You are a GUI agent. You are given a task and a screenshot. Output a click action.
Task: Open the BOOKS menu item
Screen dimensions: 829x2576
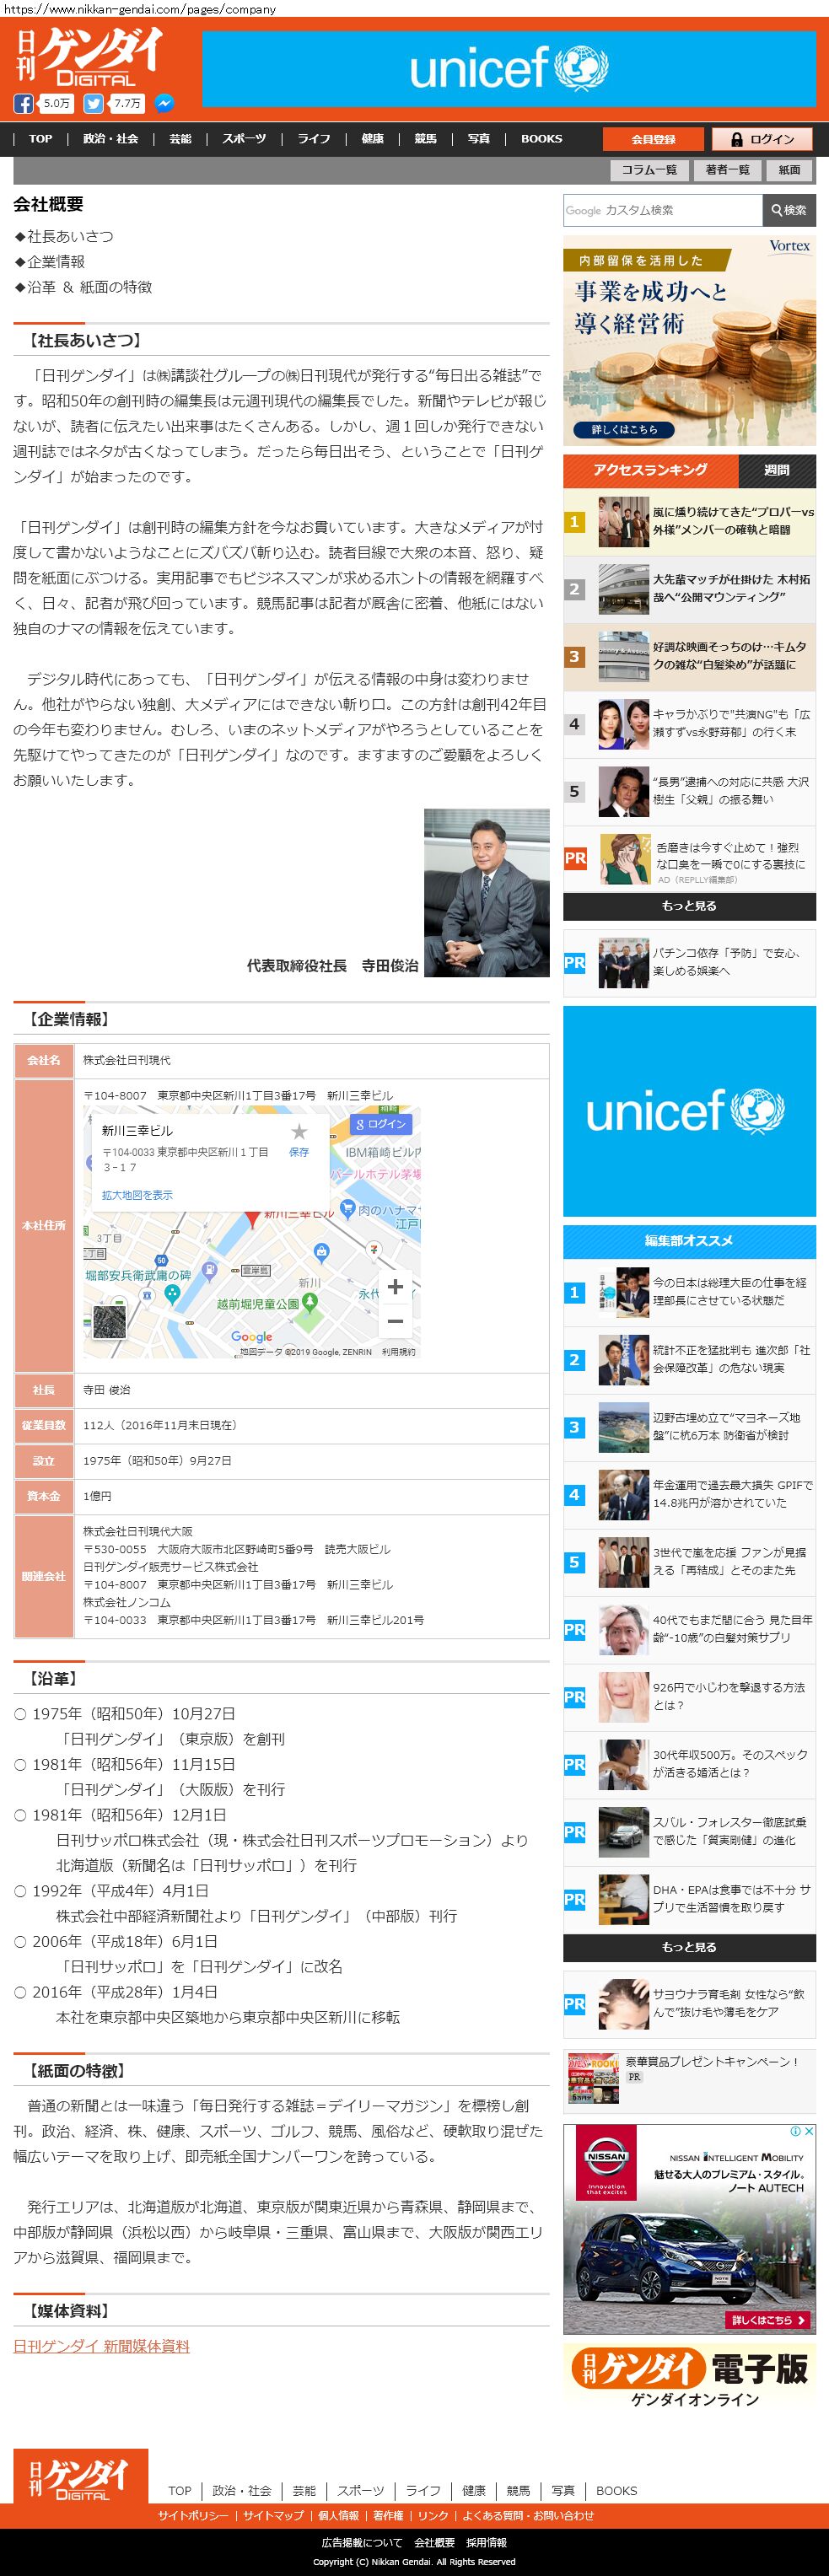542,139
